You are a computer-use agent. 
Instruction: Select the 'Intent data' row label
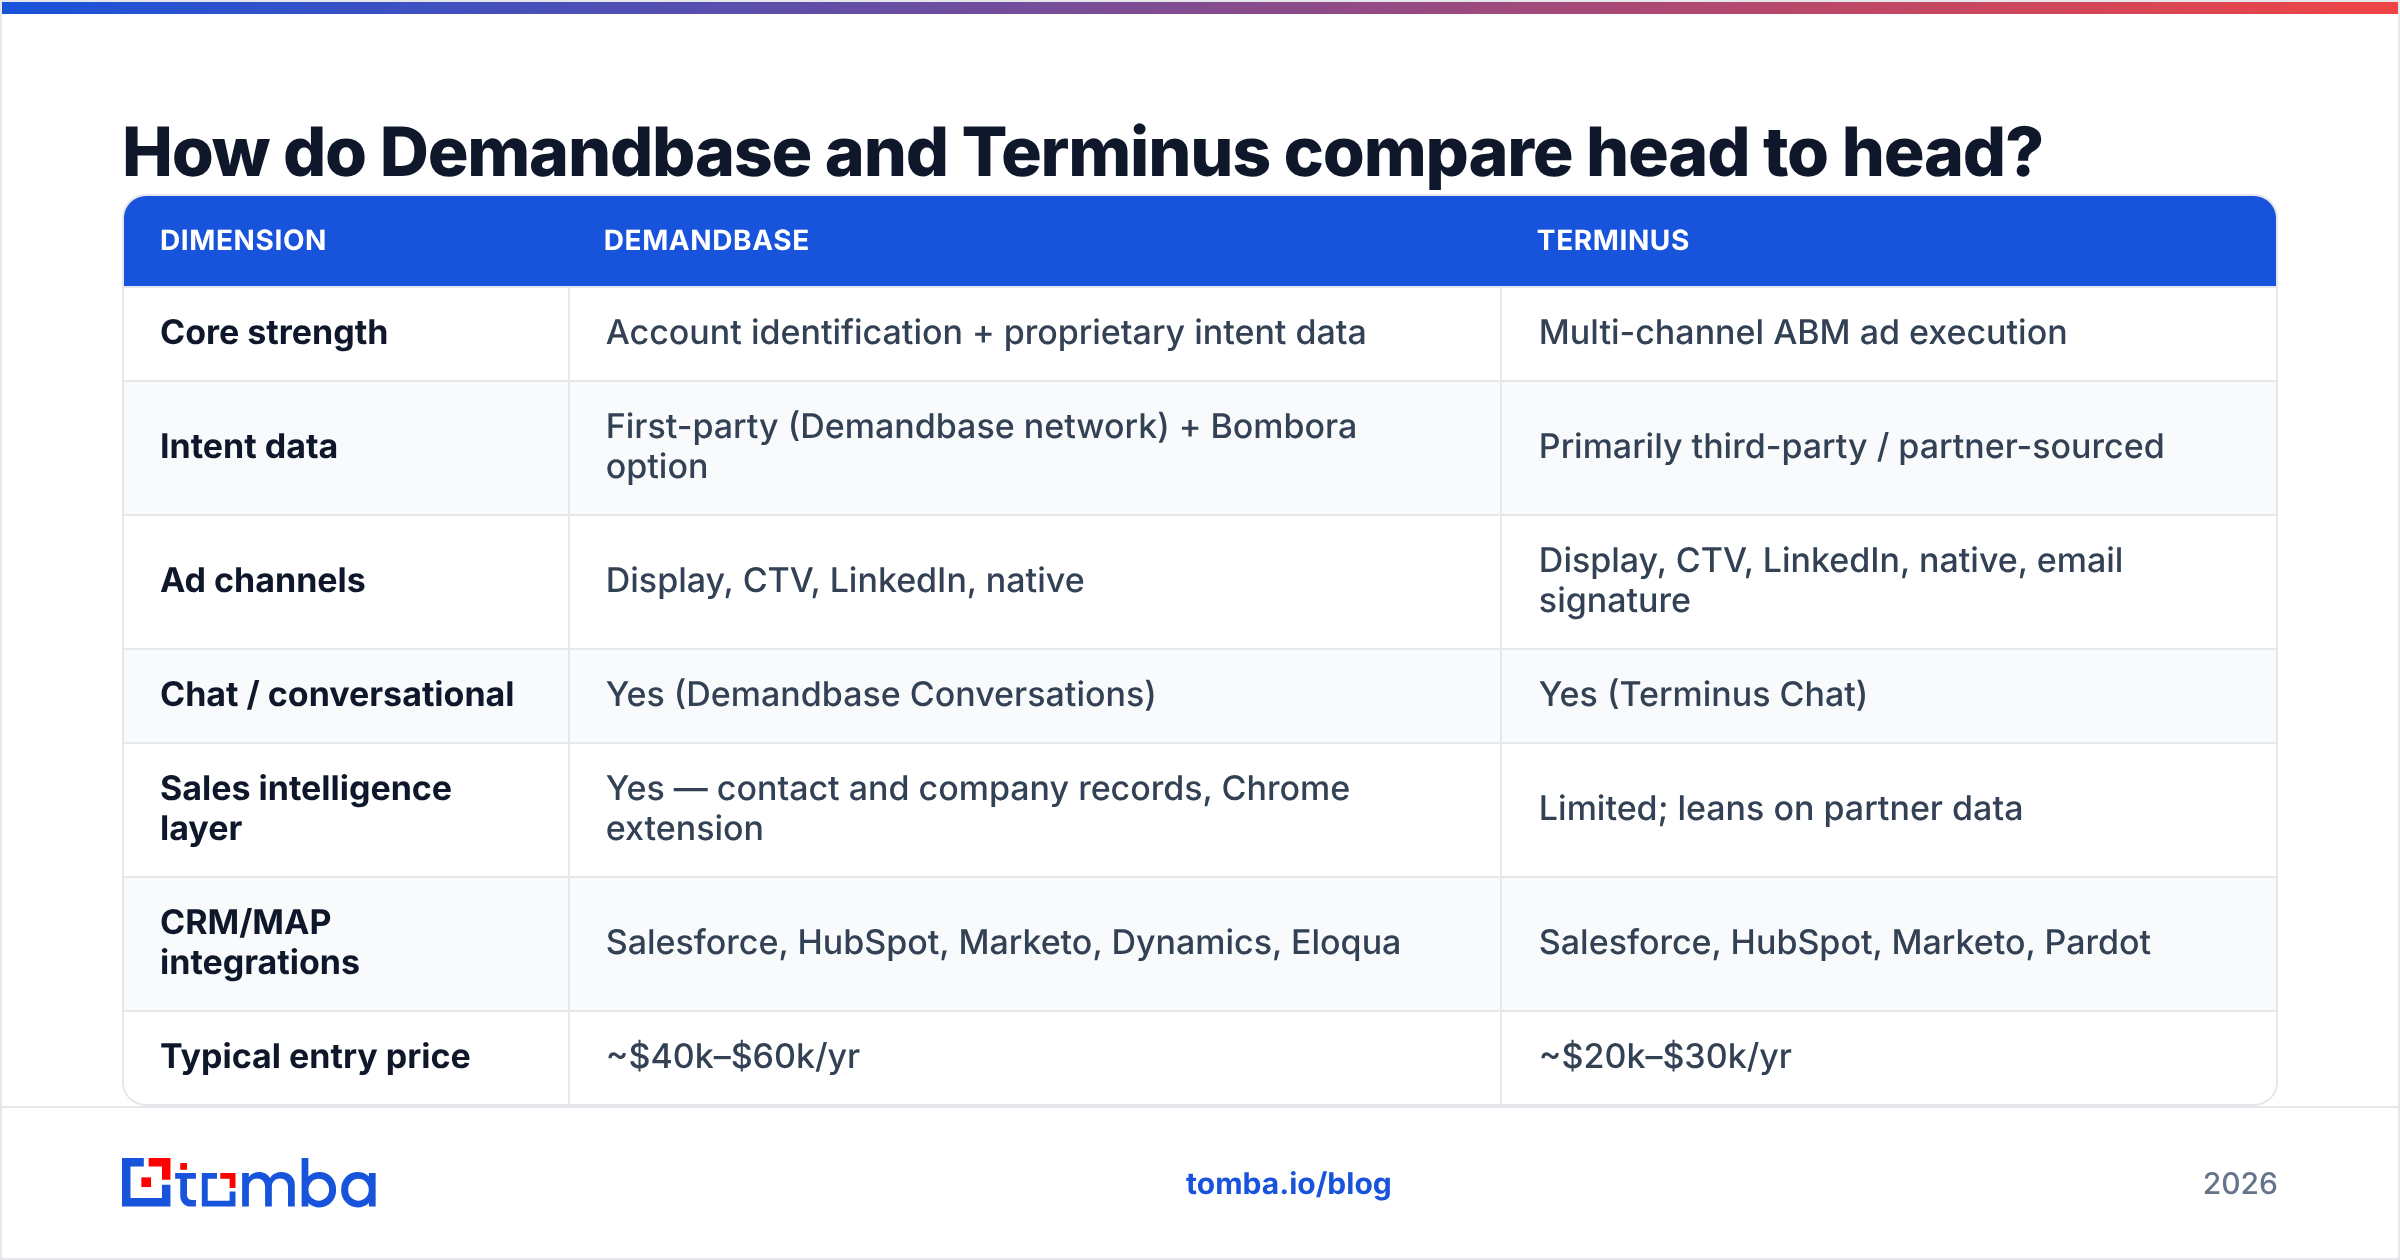[x=249, y=446]
